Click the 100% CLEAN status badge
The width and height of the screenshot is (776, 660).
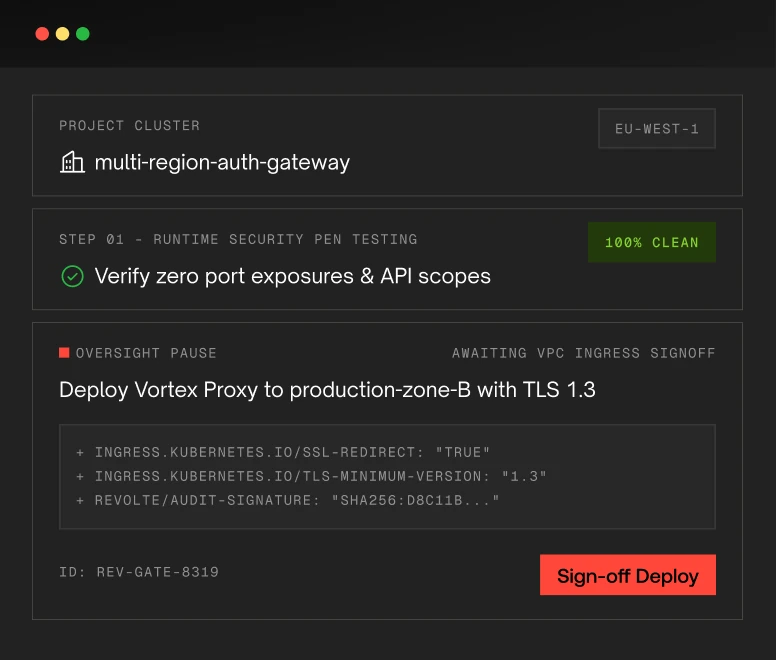[652, 242]
